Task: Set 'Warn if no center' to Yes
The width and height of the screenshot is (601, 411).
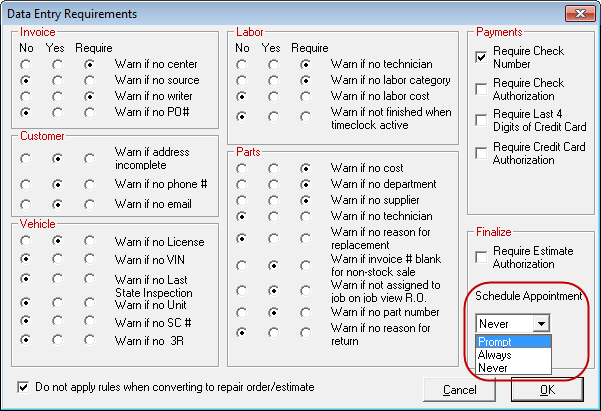Action: (58, 65)
